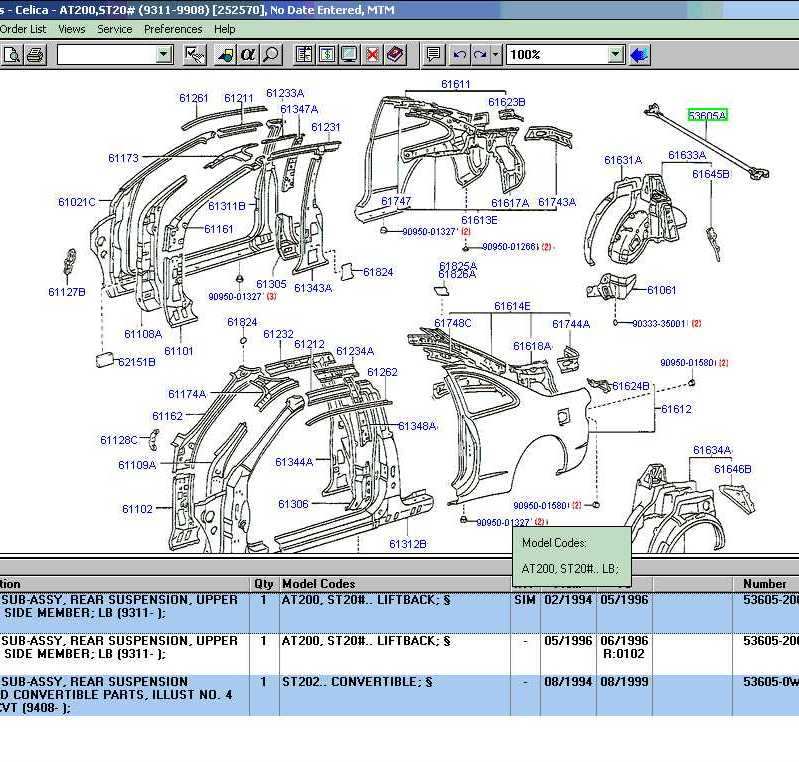Click part callout 61631A

(623, 160)
